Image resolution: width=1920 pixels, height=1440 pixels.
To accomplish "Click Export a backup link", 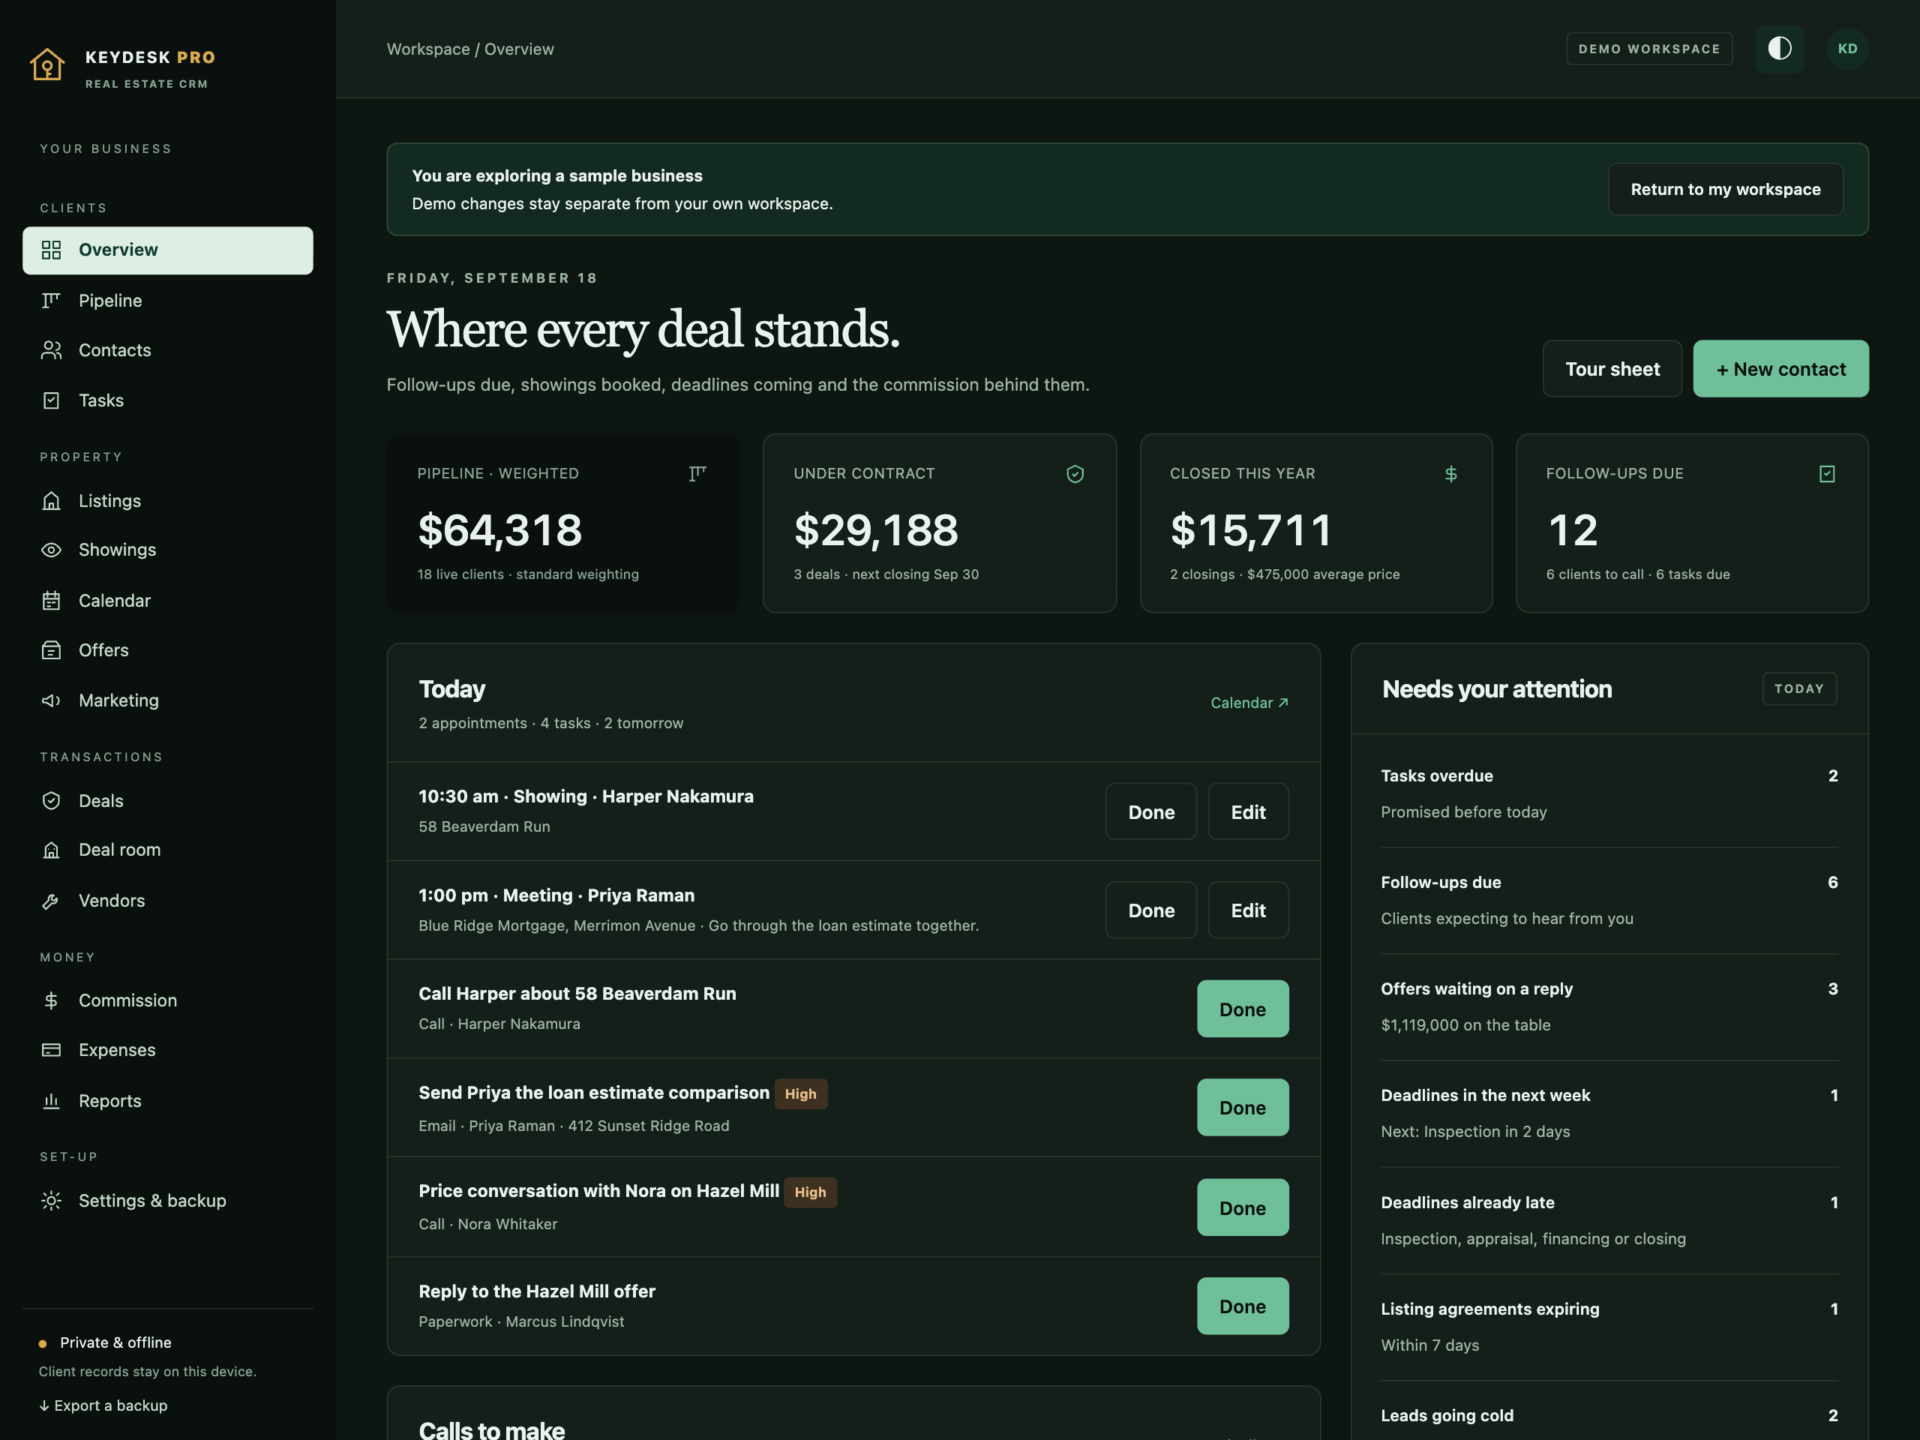I will pyautogui.click(x=103, y=1405).
